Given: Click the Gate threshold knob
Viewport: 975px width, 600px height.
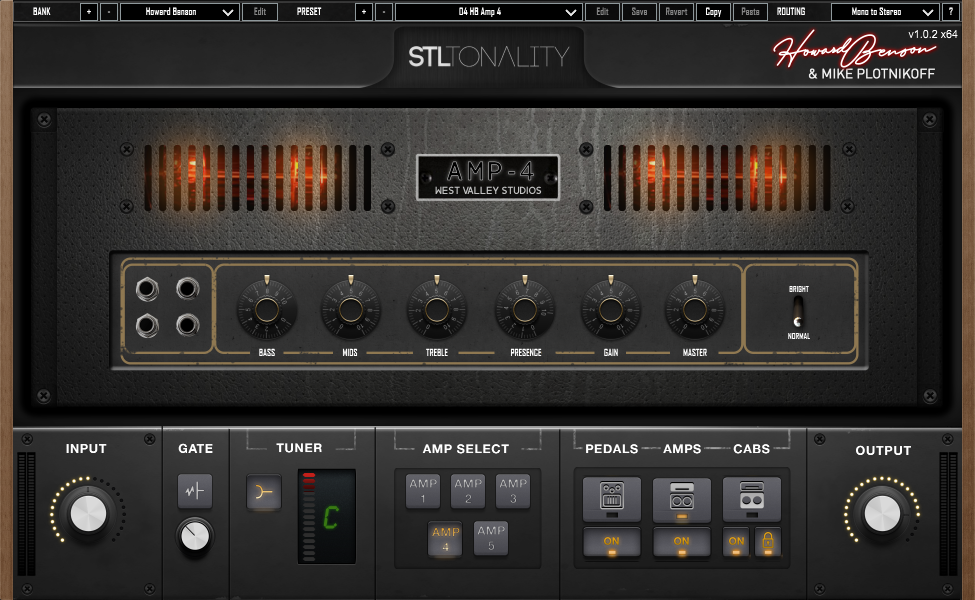Looking at the screenshot, I should pyautogui.click(x=195, y=536).
